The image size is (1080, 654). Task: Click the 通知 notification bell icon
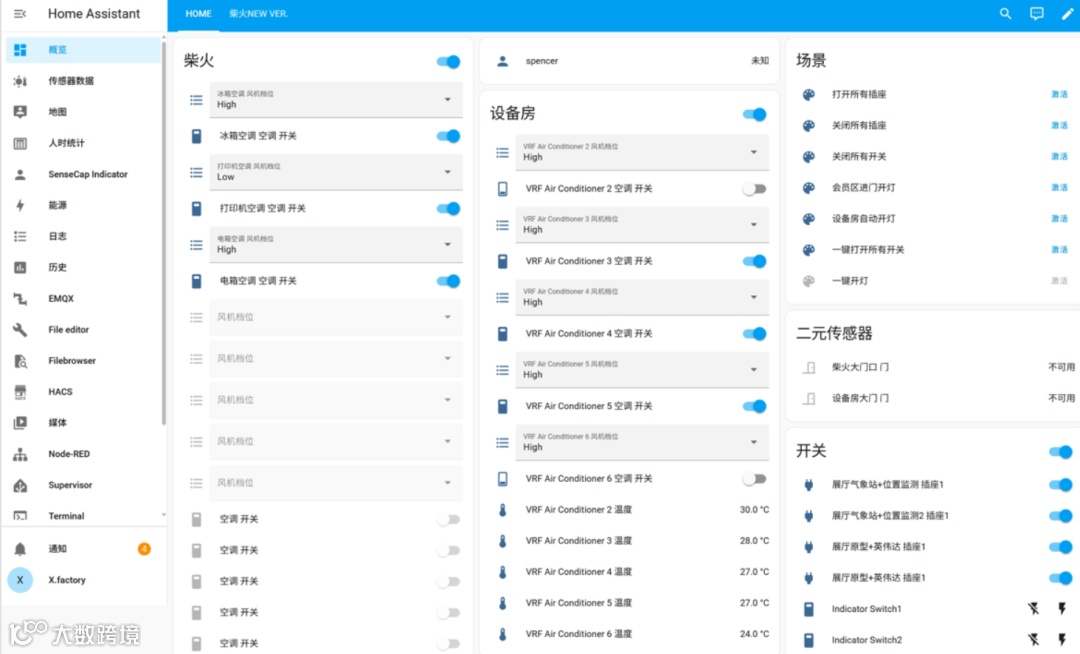coord(20,549)
